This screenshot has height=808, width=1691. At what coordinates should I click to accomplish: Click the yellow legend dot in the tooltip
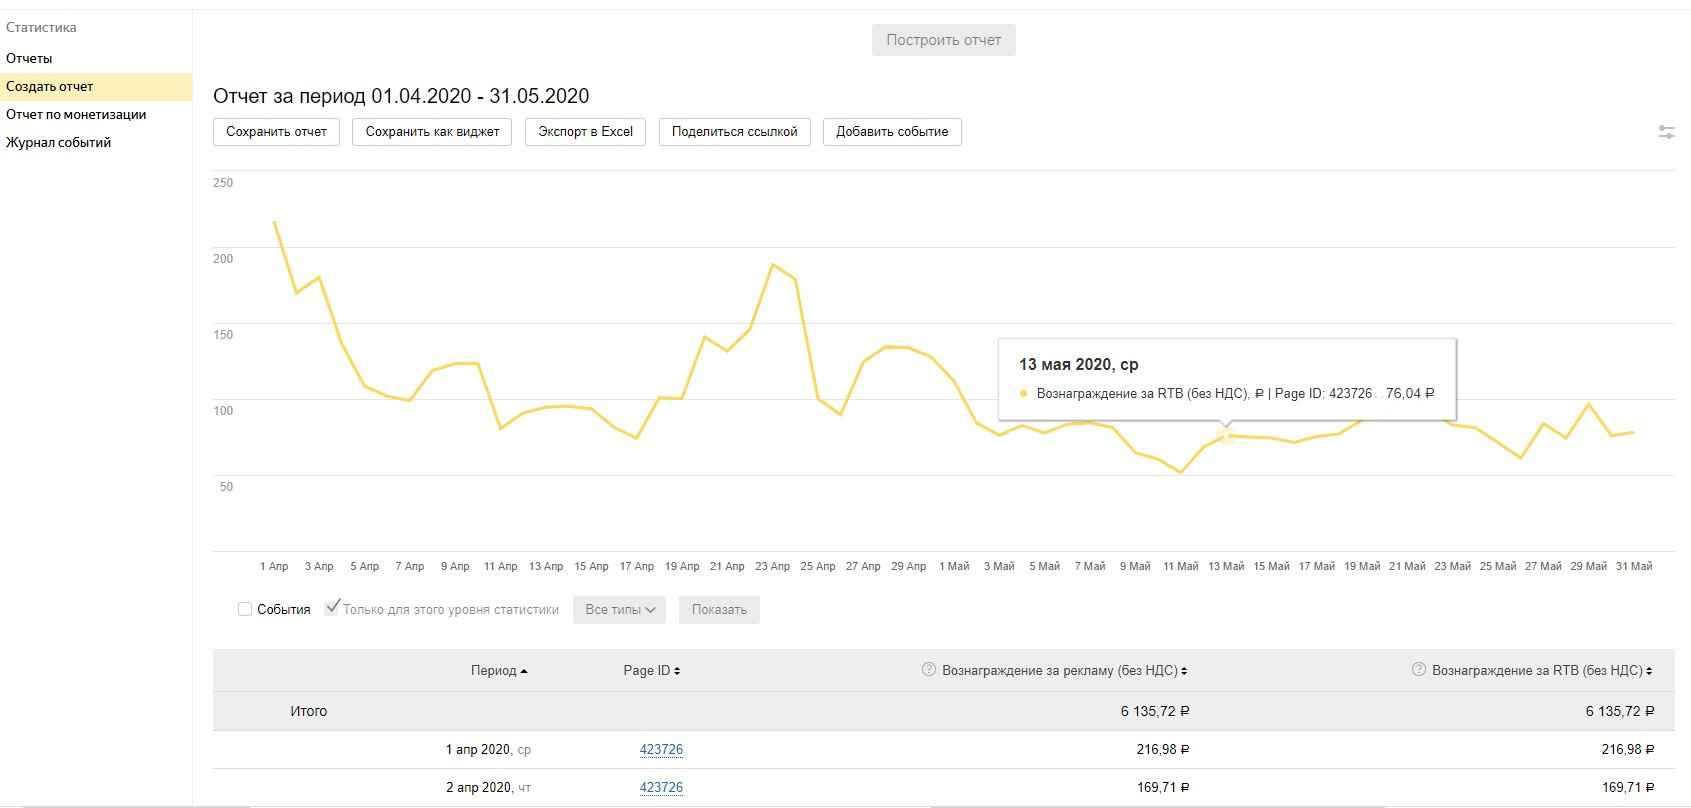coord(1023,394)
